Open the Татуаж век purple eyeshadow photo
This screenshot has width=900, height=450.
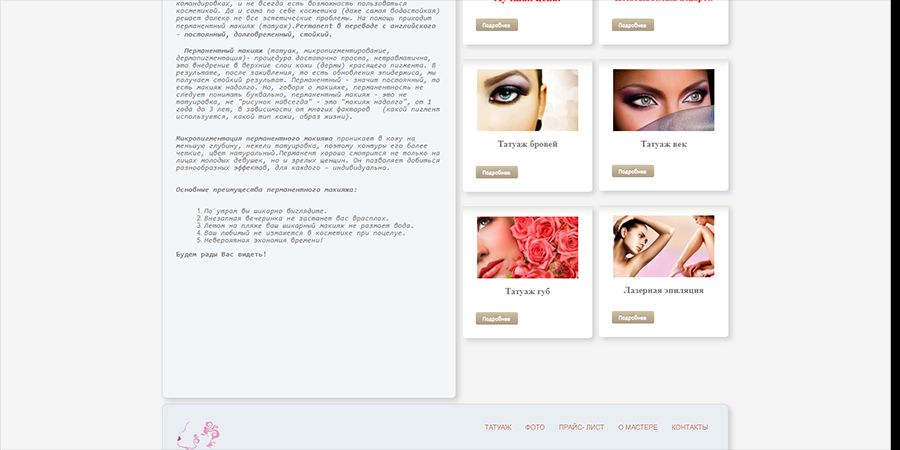click(x=663, y=100)
